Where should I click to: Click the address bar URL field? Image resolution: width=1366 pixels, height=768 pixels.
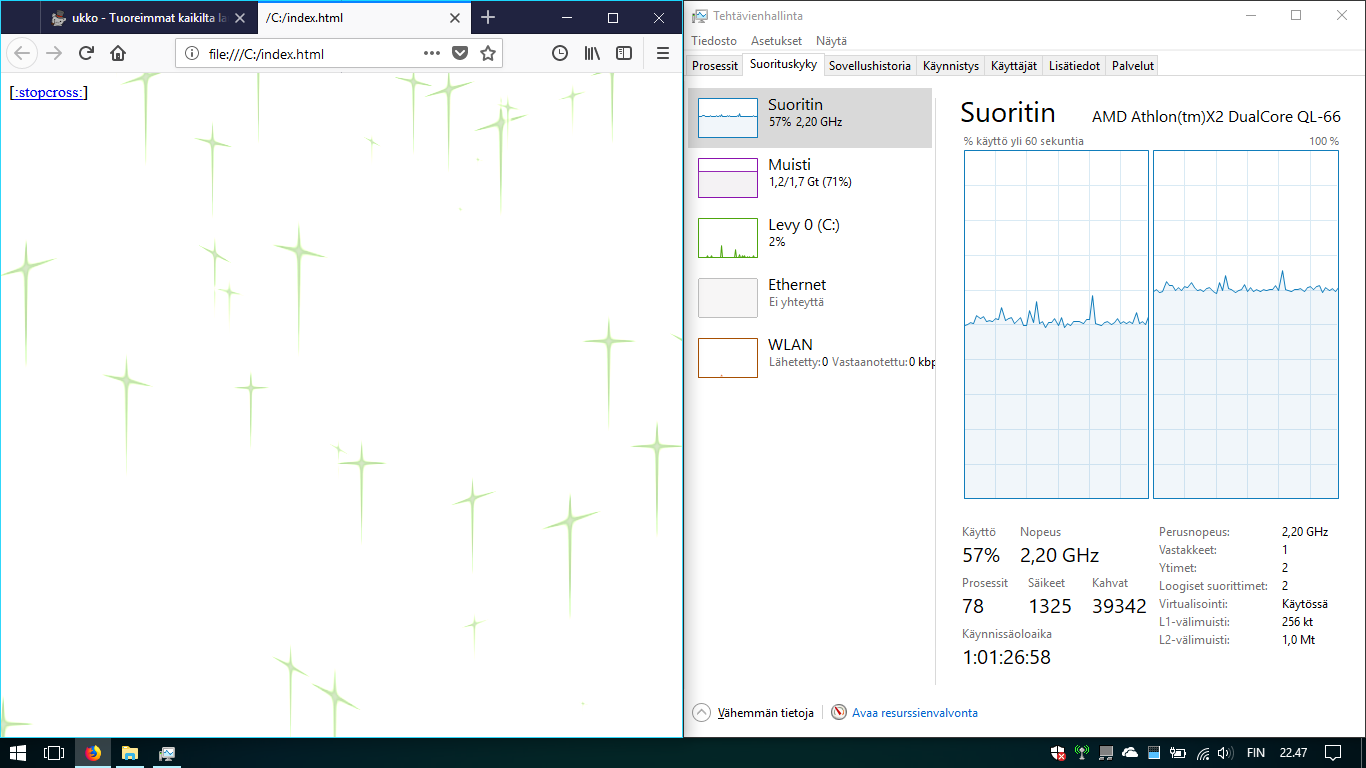click(310, 54)
